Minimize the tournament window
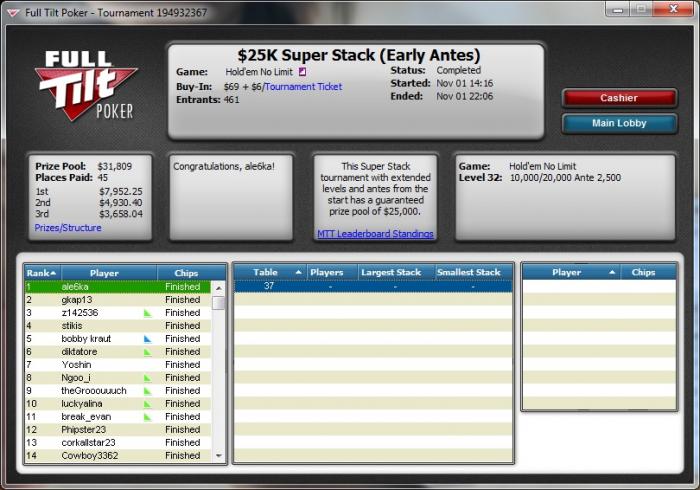This screenshot has width=700, height=490. tap(618, 9)
